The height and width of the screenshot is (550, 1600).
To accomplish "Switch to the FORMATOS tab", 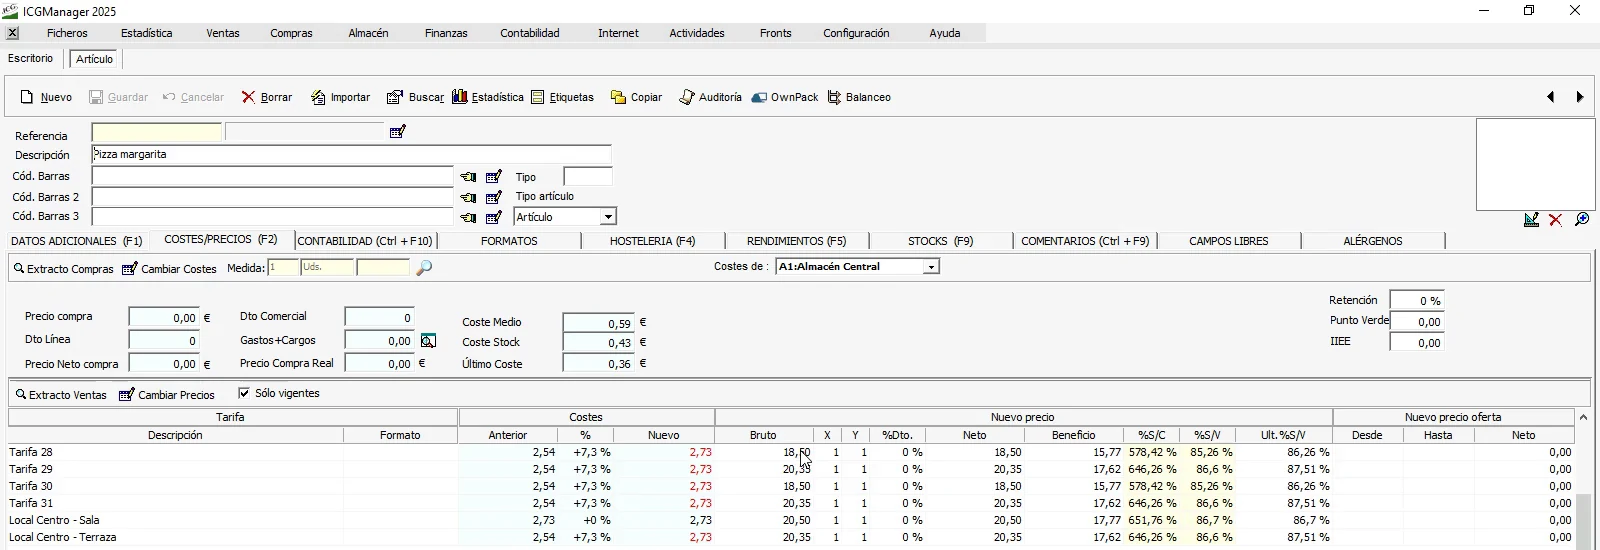I will click(x=509, y=241).
